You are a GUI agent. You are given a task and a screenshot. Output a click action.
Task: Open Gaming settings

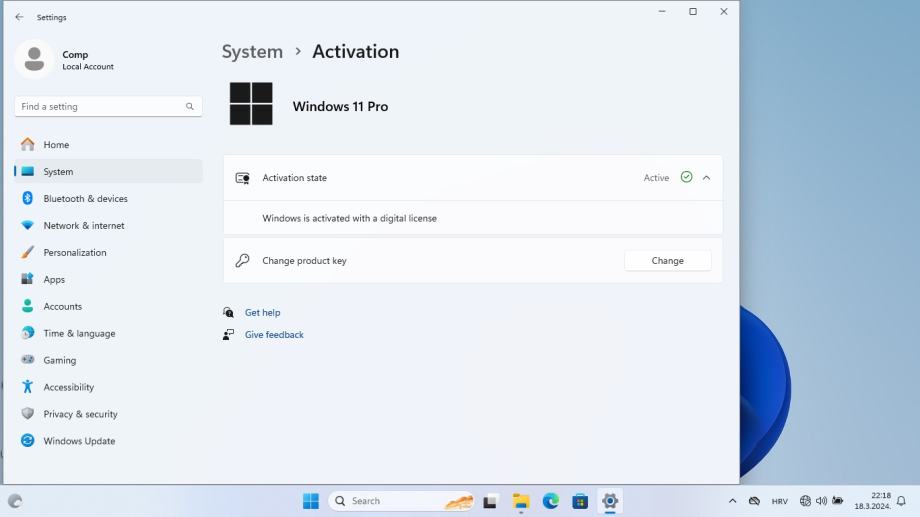pos(108,360)
